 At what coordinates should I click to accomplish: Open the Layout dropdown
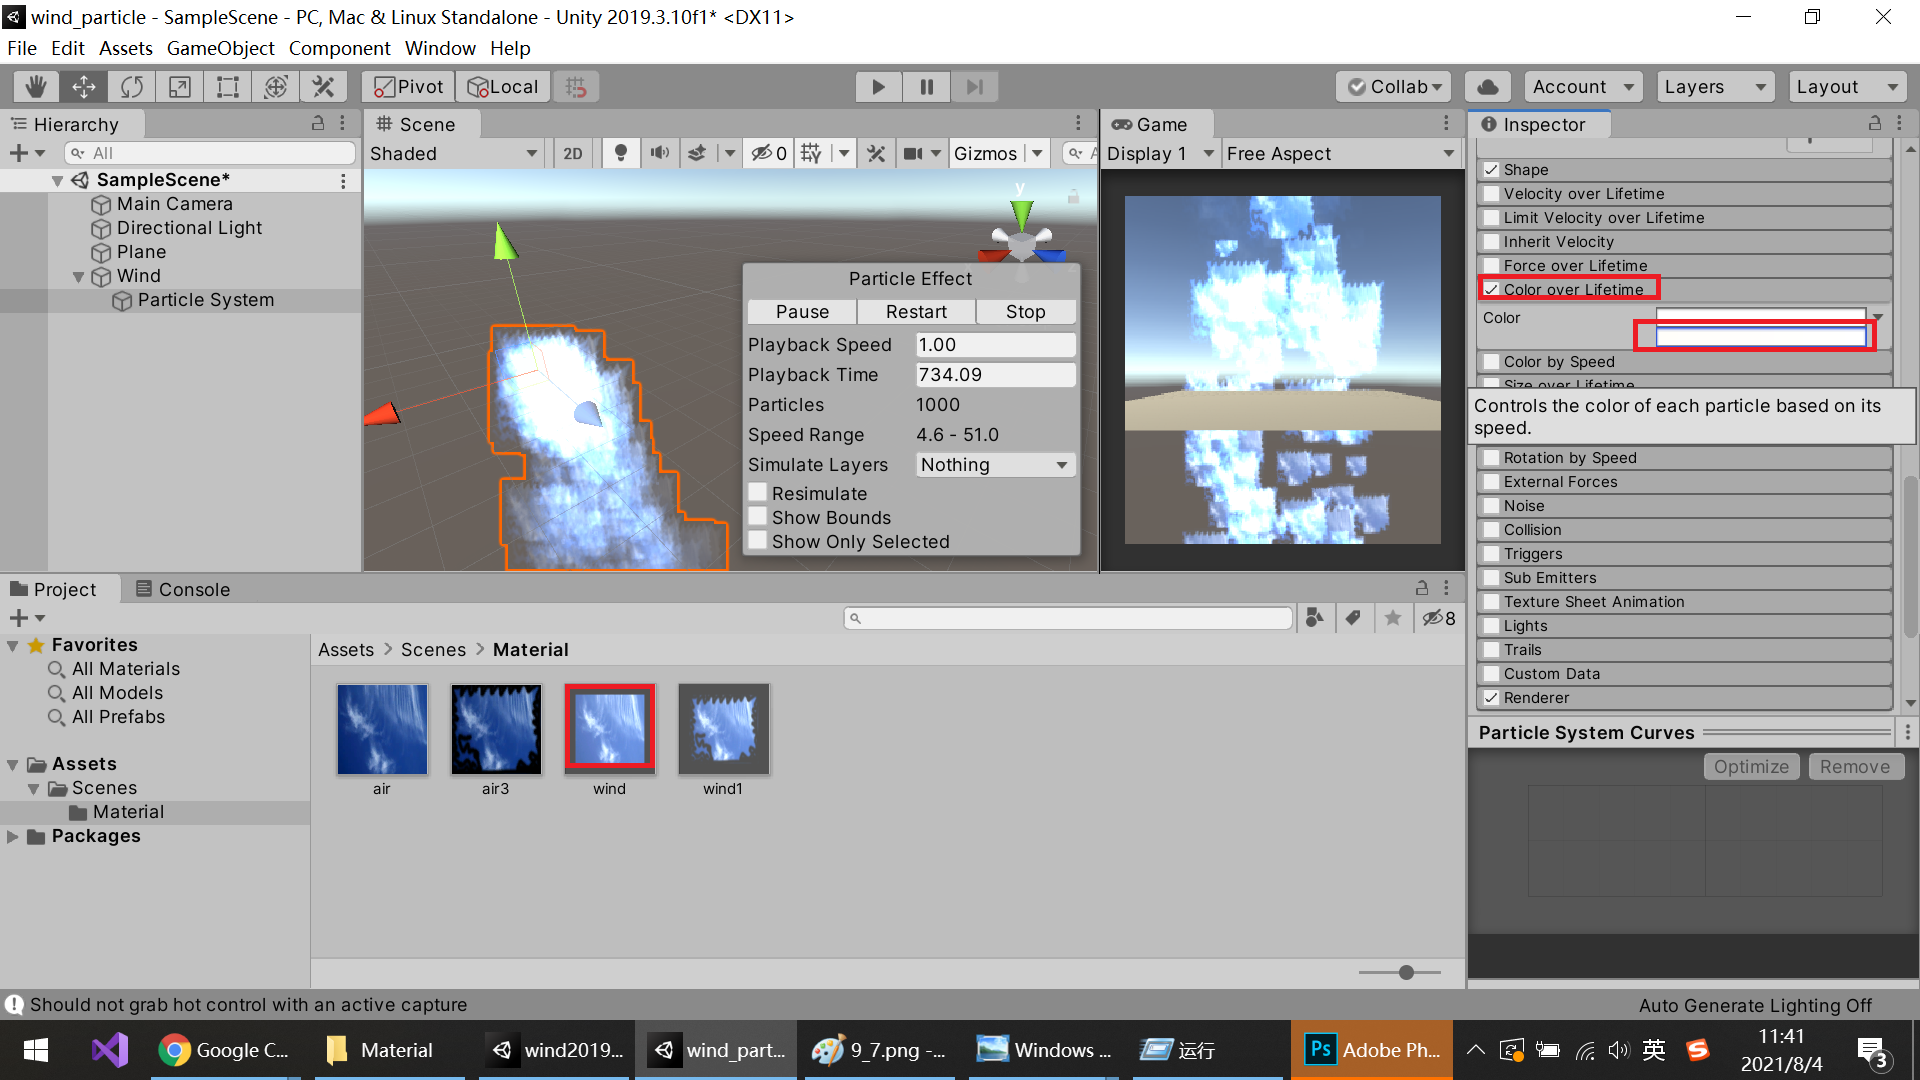(1846, 86)
